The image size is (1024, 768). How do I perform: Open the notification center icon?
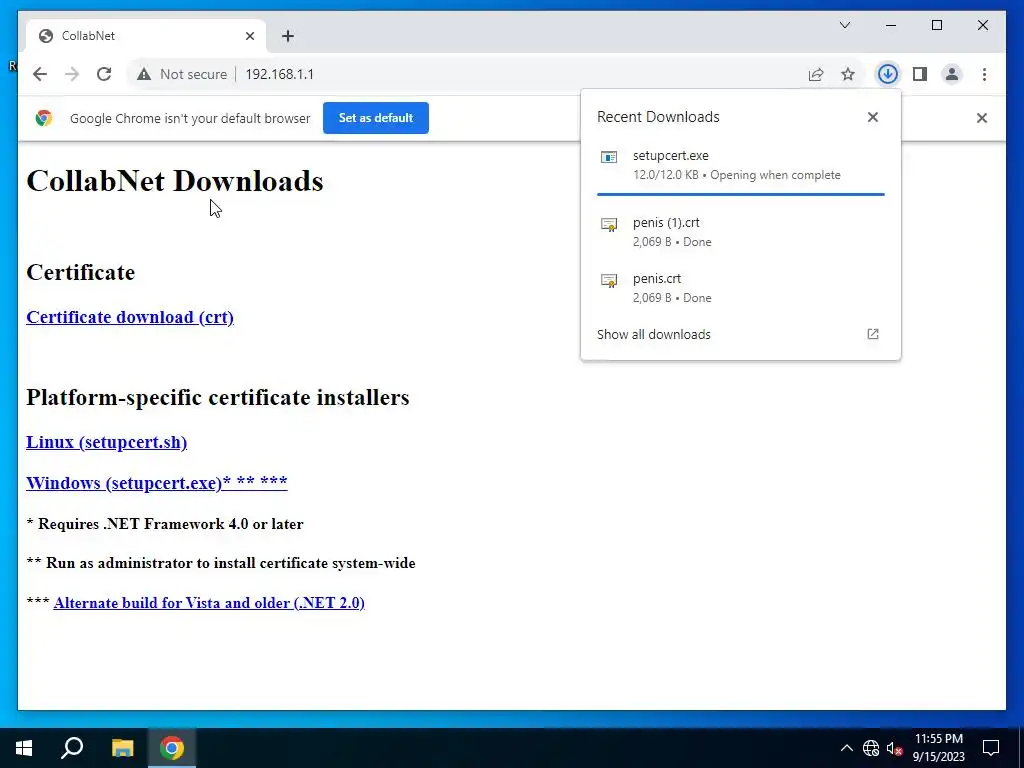point(991,748)
